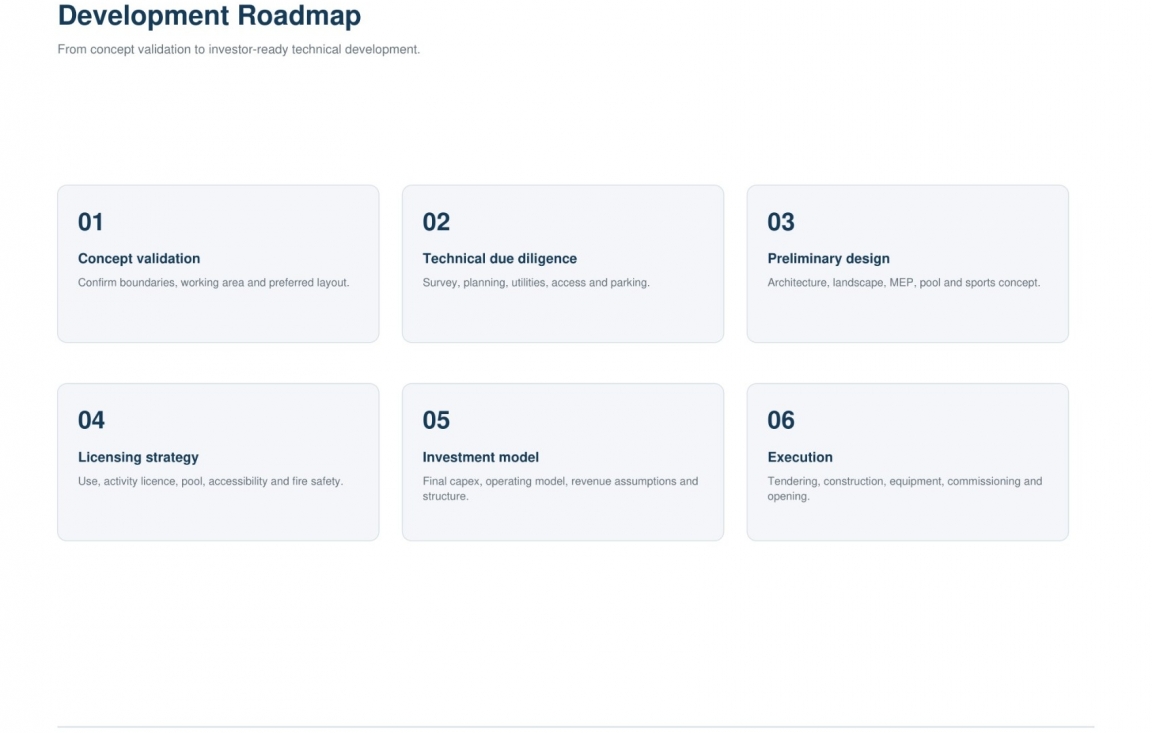Select the subtitle "From concept validation to investor-ready technical development."
1152x733 pixels.
(239, 49)
